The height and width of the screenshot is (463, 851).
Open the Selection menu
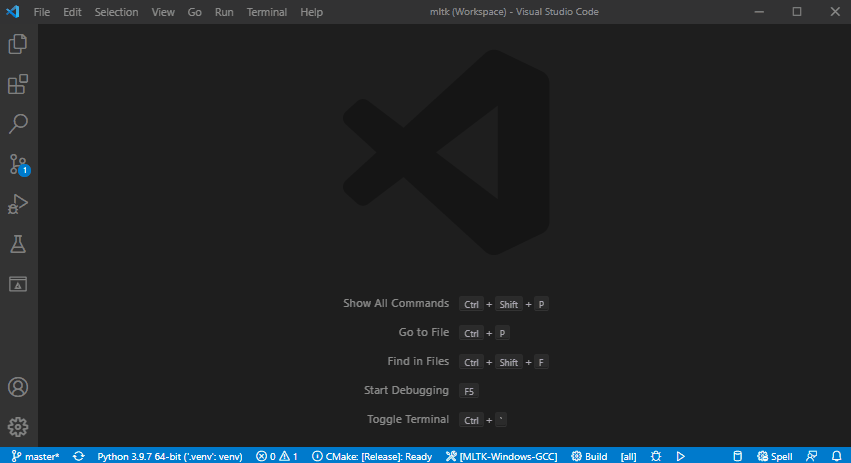[116, 12]
